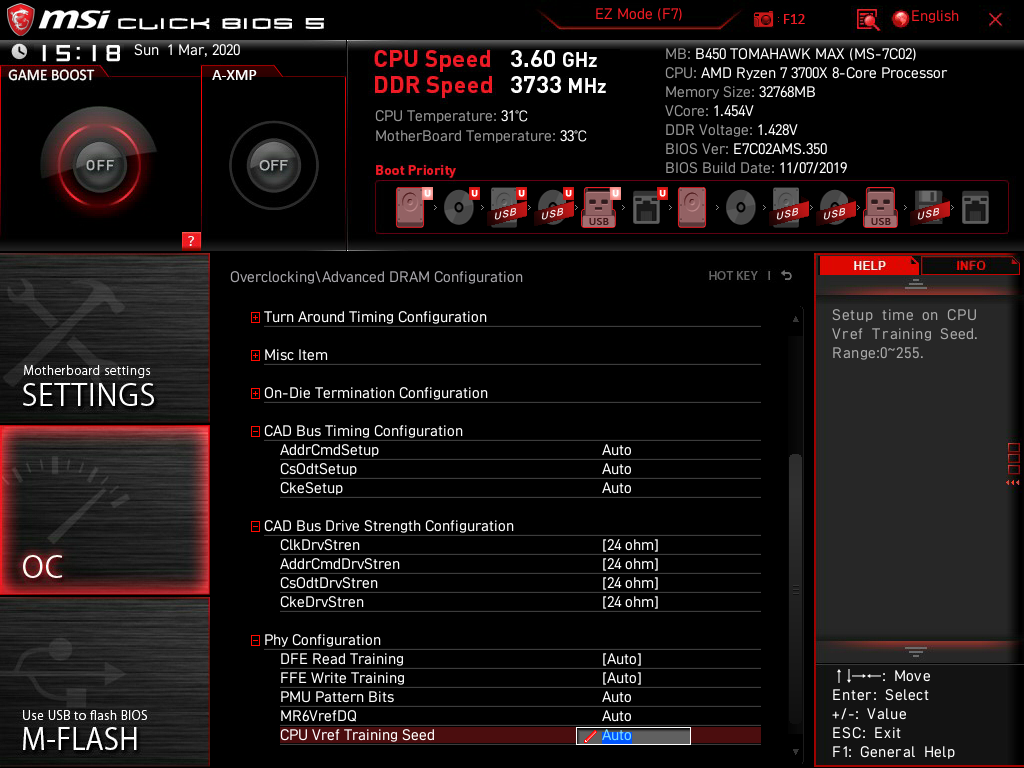Select the UEFI CD/DVD boot device icon
The height and width of the screenshot is (768, 1024).
pyautogui.click(x=461, y=208)
